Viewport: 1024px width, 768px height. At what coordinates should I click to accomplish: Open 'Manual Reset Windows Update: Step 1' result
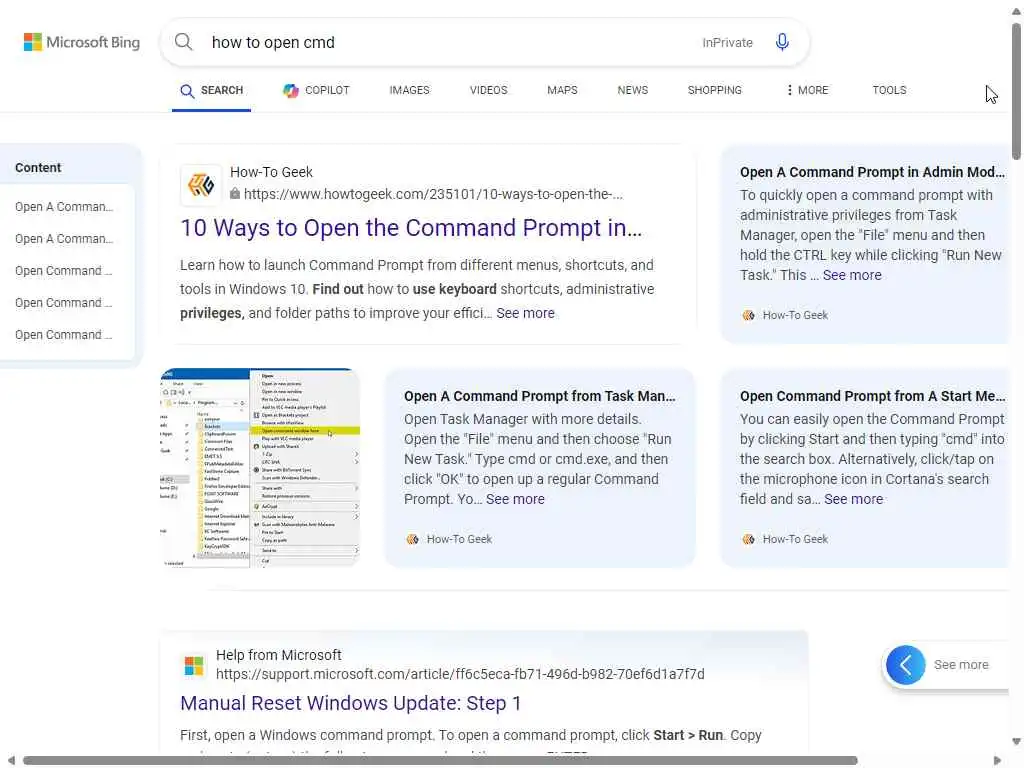(x=351, y=703)
